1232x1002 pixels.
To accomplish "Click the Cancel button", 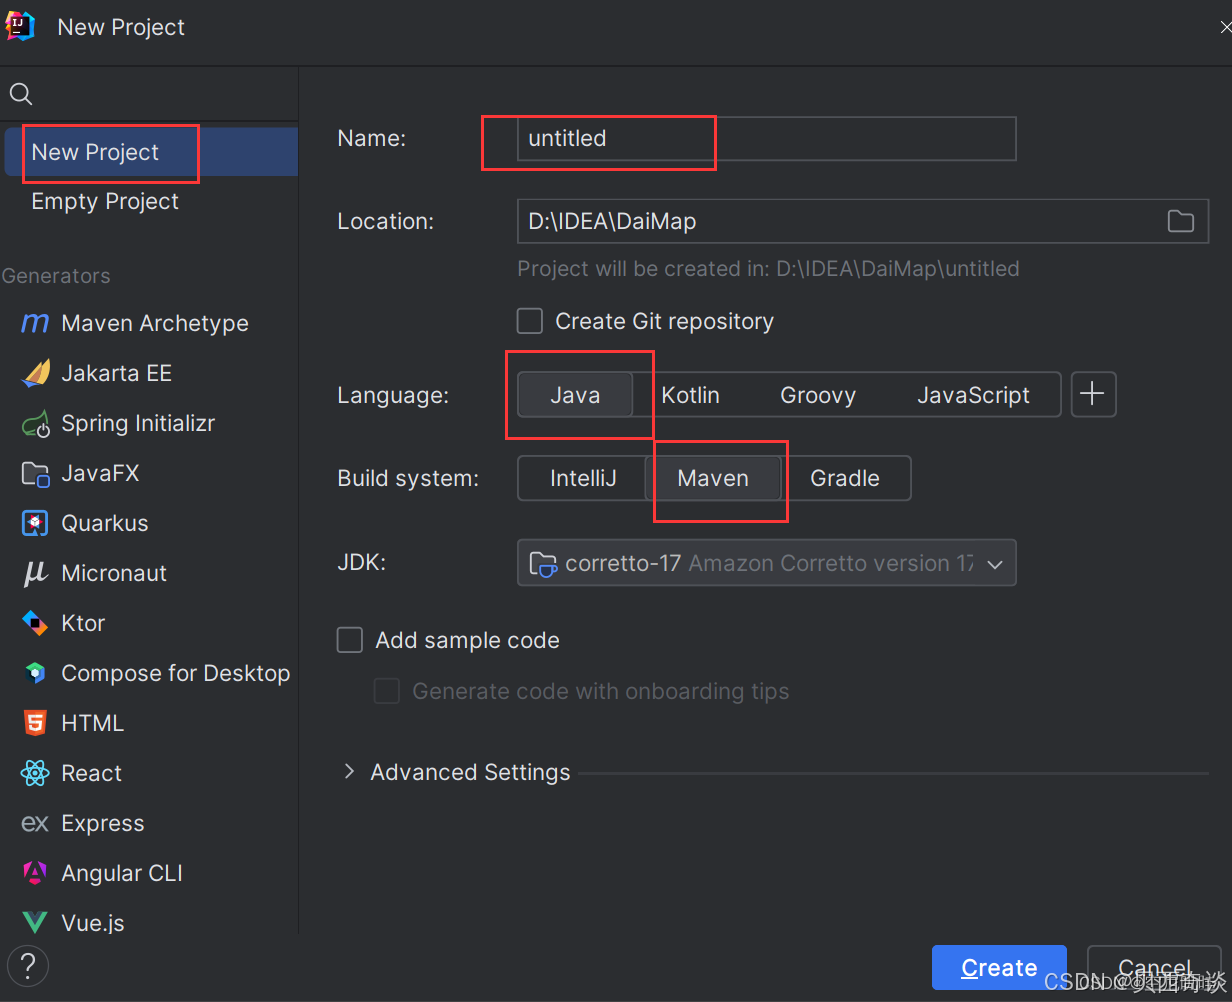I will pos(1154,967).
